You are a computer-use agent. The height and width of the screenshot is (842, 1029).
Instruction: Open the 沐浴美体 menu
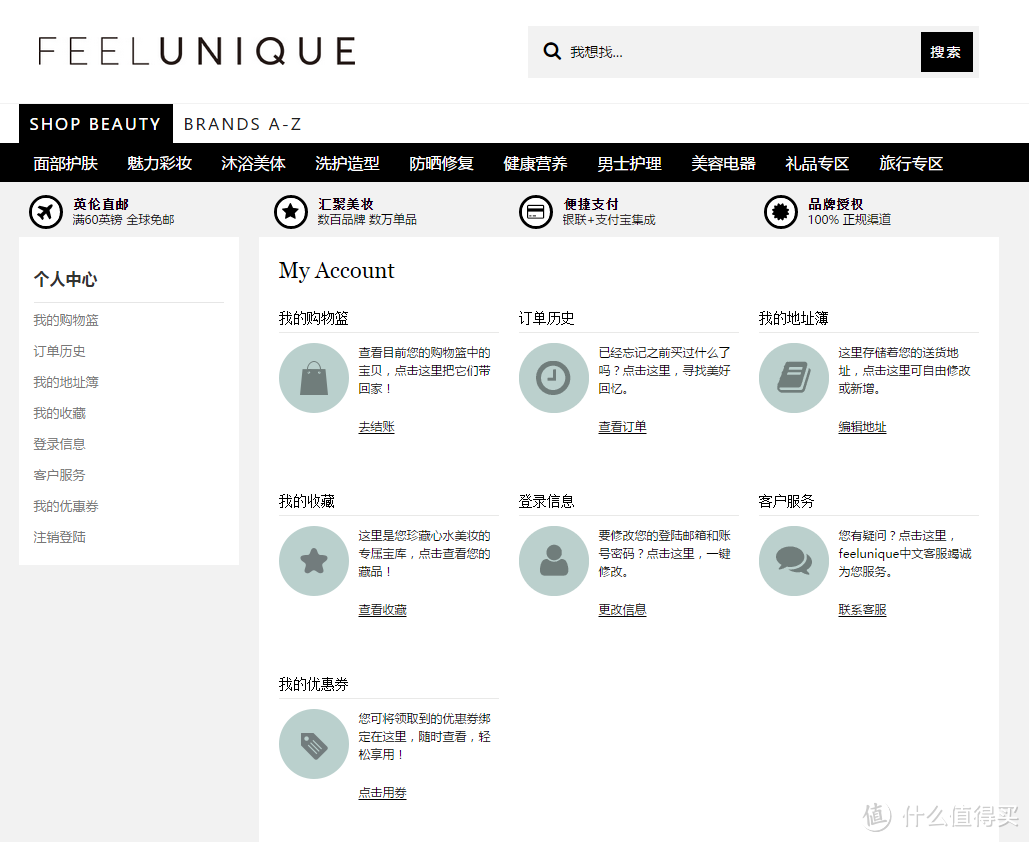pos(253,163)
